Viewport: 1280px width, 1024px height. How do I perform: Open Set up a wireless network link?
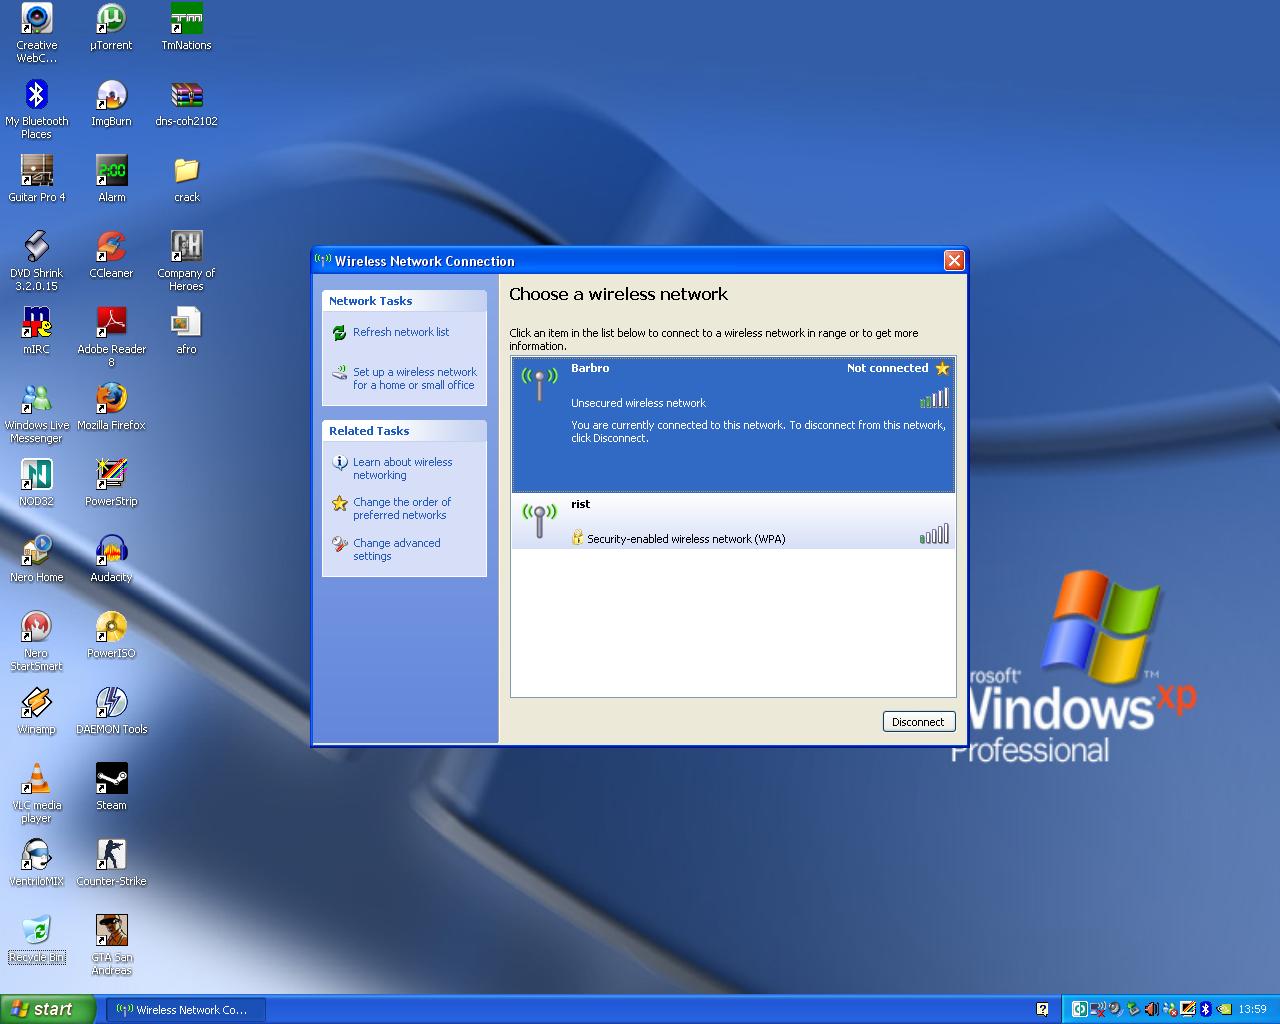click(x=414, y=378)
